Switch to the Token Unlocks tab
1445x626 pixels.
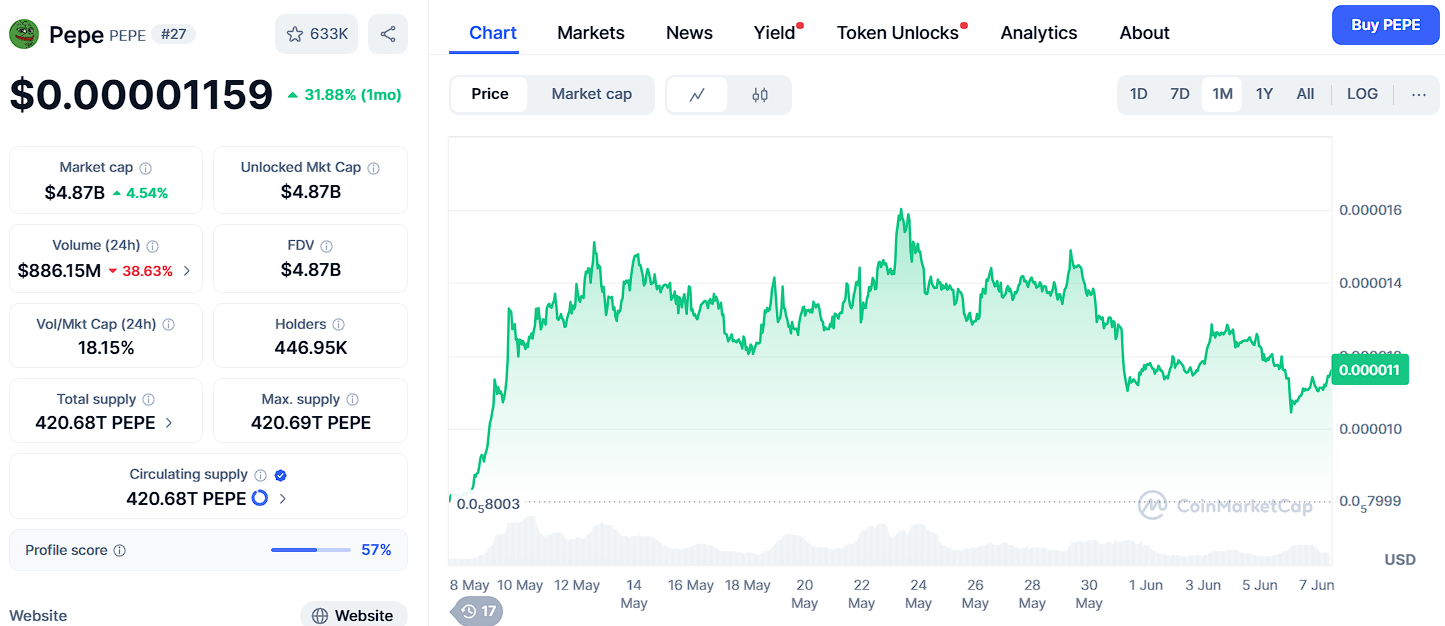pyautogui.click(x=897, y=33)
